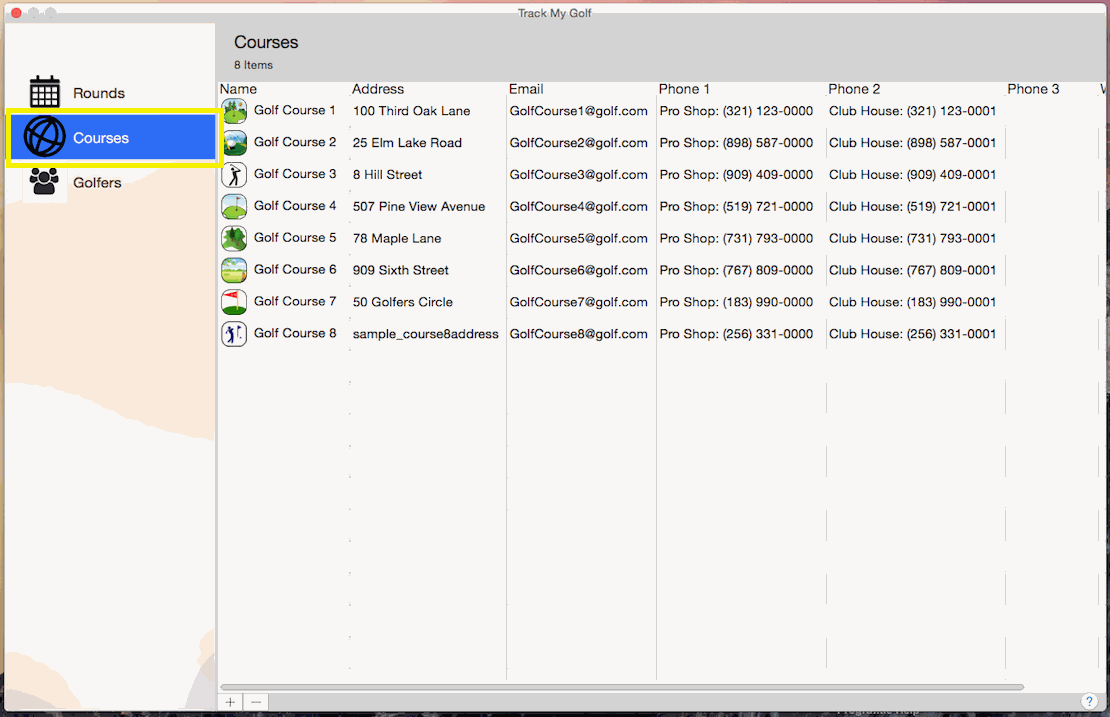This screenshot has width=1110, height=717.
Task: Open the Golfers people icon
Action: tap(45, 182)
